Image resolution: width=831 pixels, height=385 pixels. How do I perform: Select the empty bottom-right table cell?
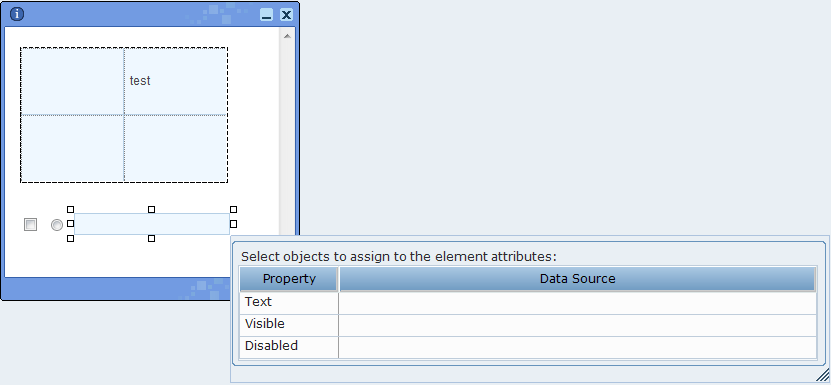coord(175,148)
